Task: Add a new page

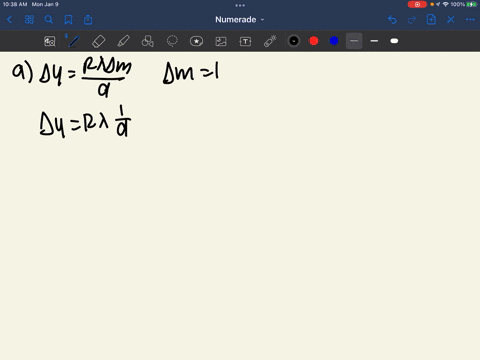Action: [x=431, y=19]
